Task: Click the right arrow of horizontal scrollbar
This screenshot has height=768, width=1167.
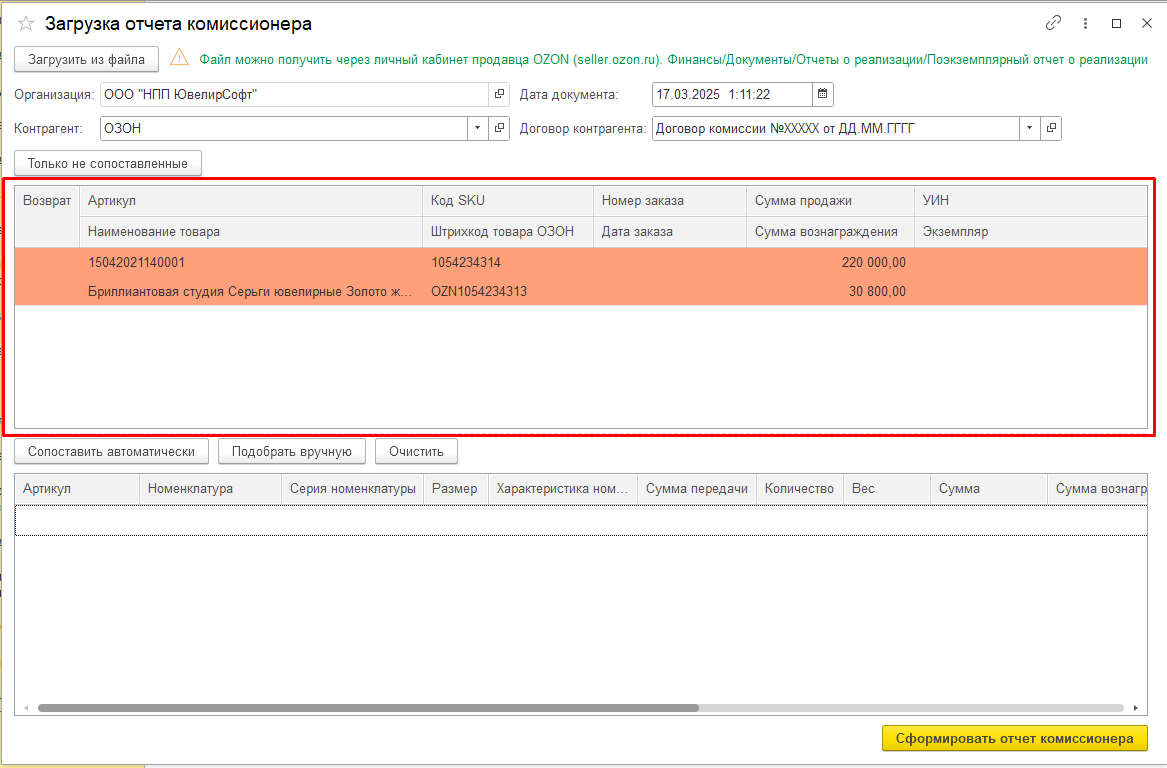Action: pos(1136,708)
